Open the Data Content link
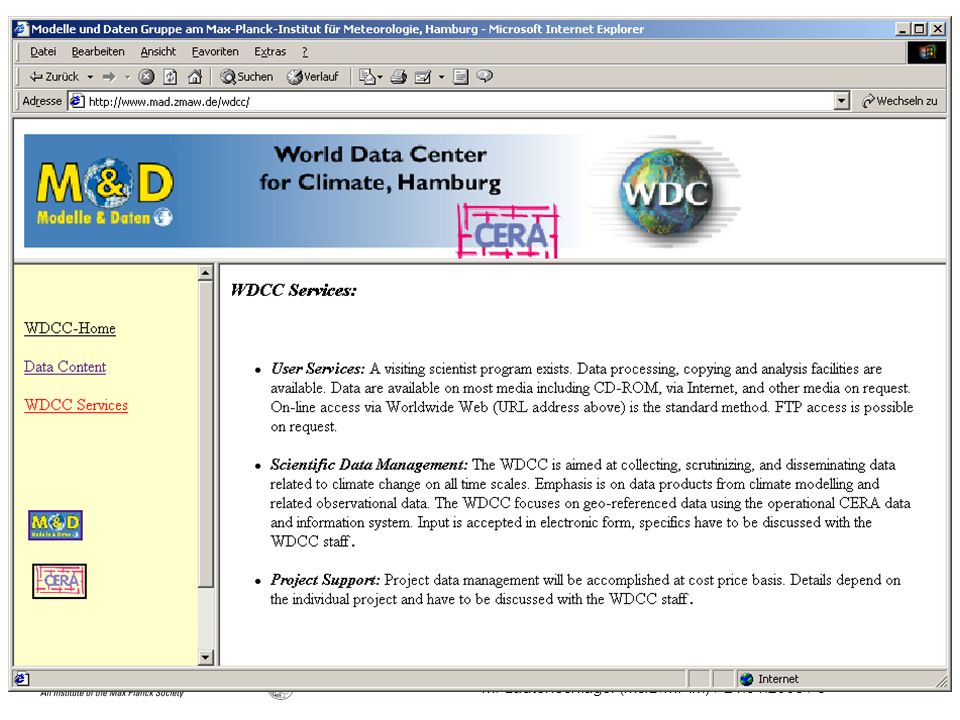The width and height of the screenshot is (960, 720). [x=65, y=367]
